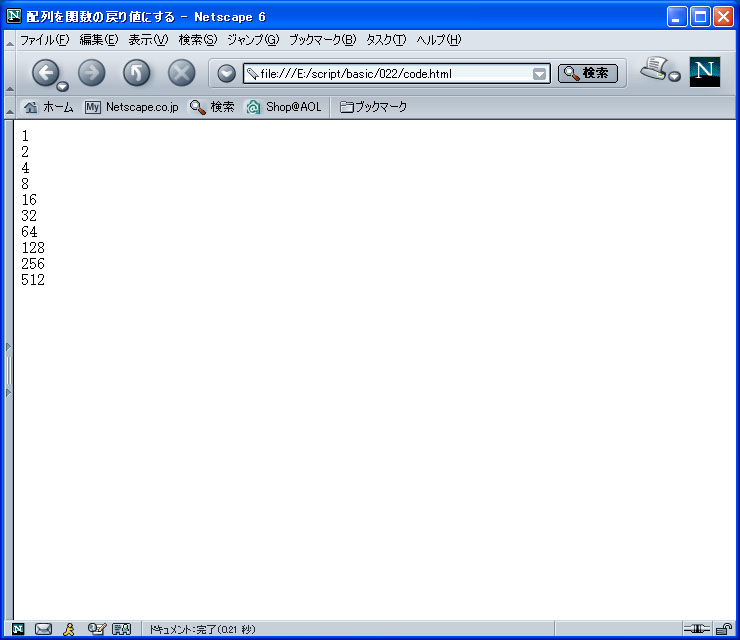
Task: Print the page with the printer icon
Action: tap(655, 68)
